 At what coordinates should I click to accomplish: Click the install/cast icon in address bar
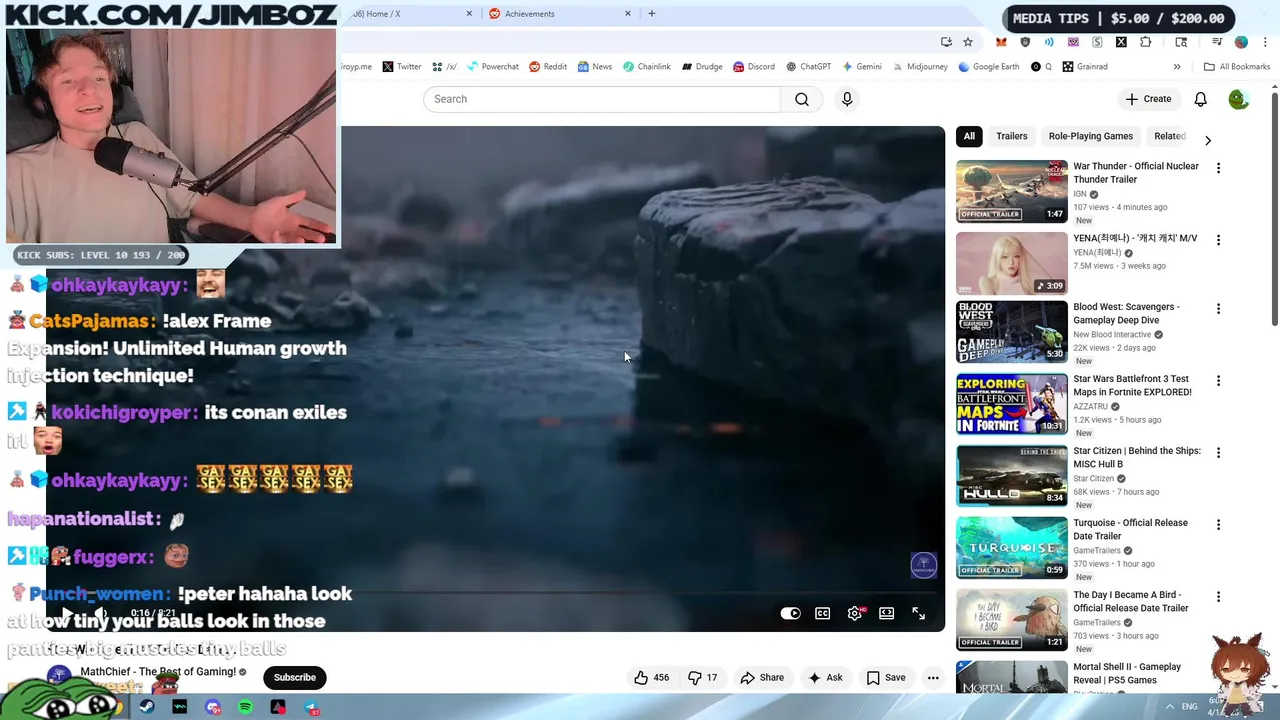[946, 42]
